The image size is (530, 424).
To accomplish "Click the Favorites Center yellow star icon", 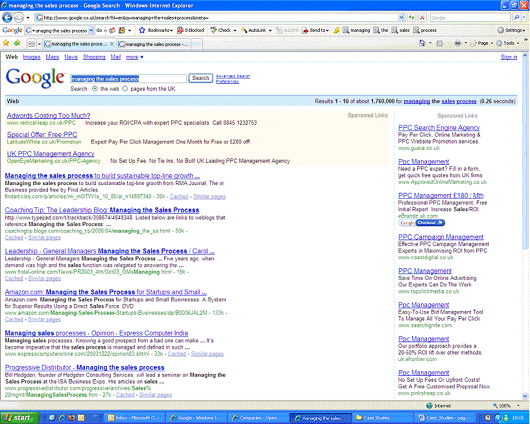I will click(6, 43).
